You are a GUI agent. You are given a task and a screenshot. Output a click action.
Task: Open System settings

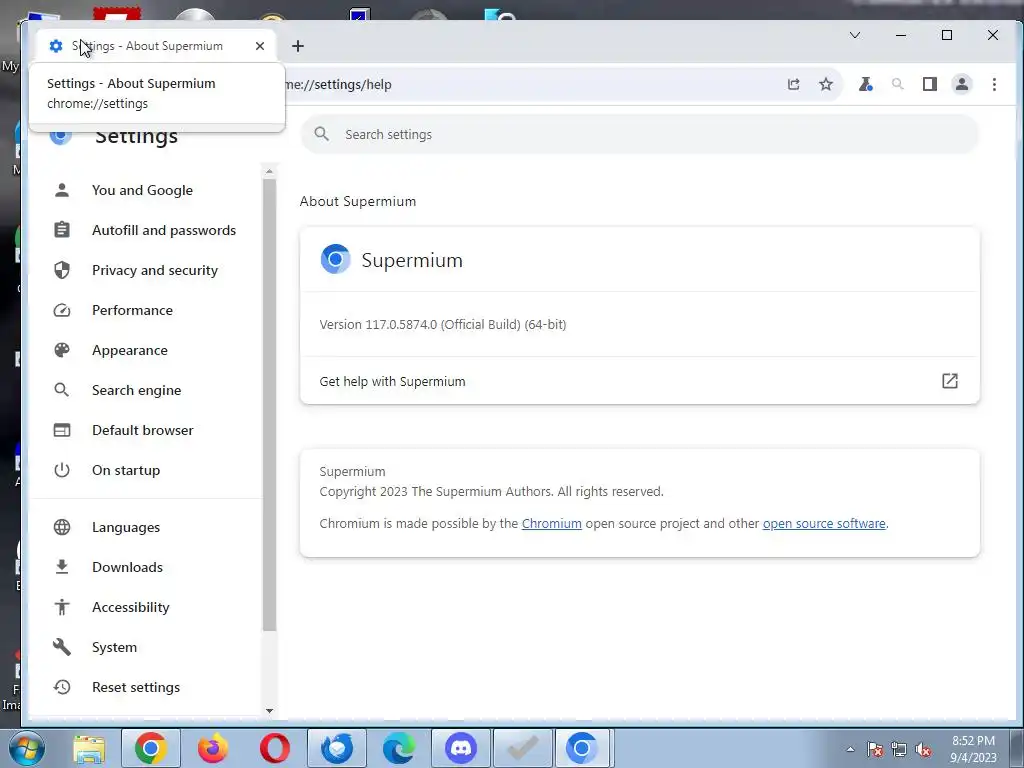click(x=114, y=647)
